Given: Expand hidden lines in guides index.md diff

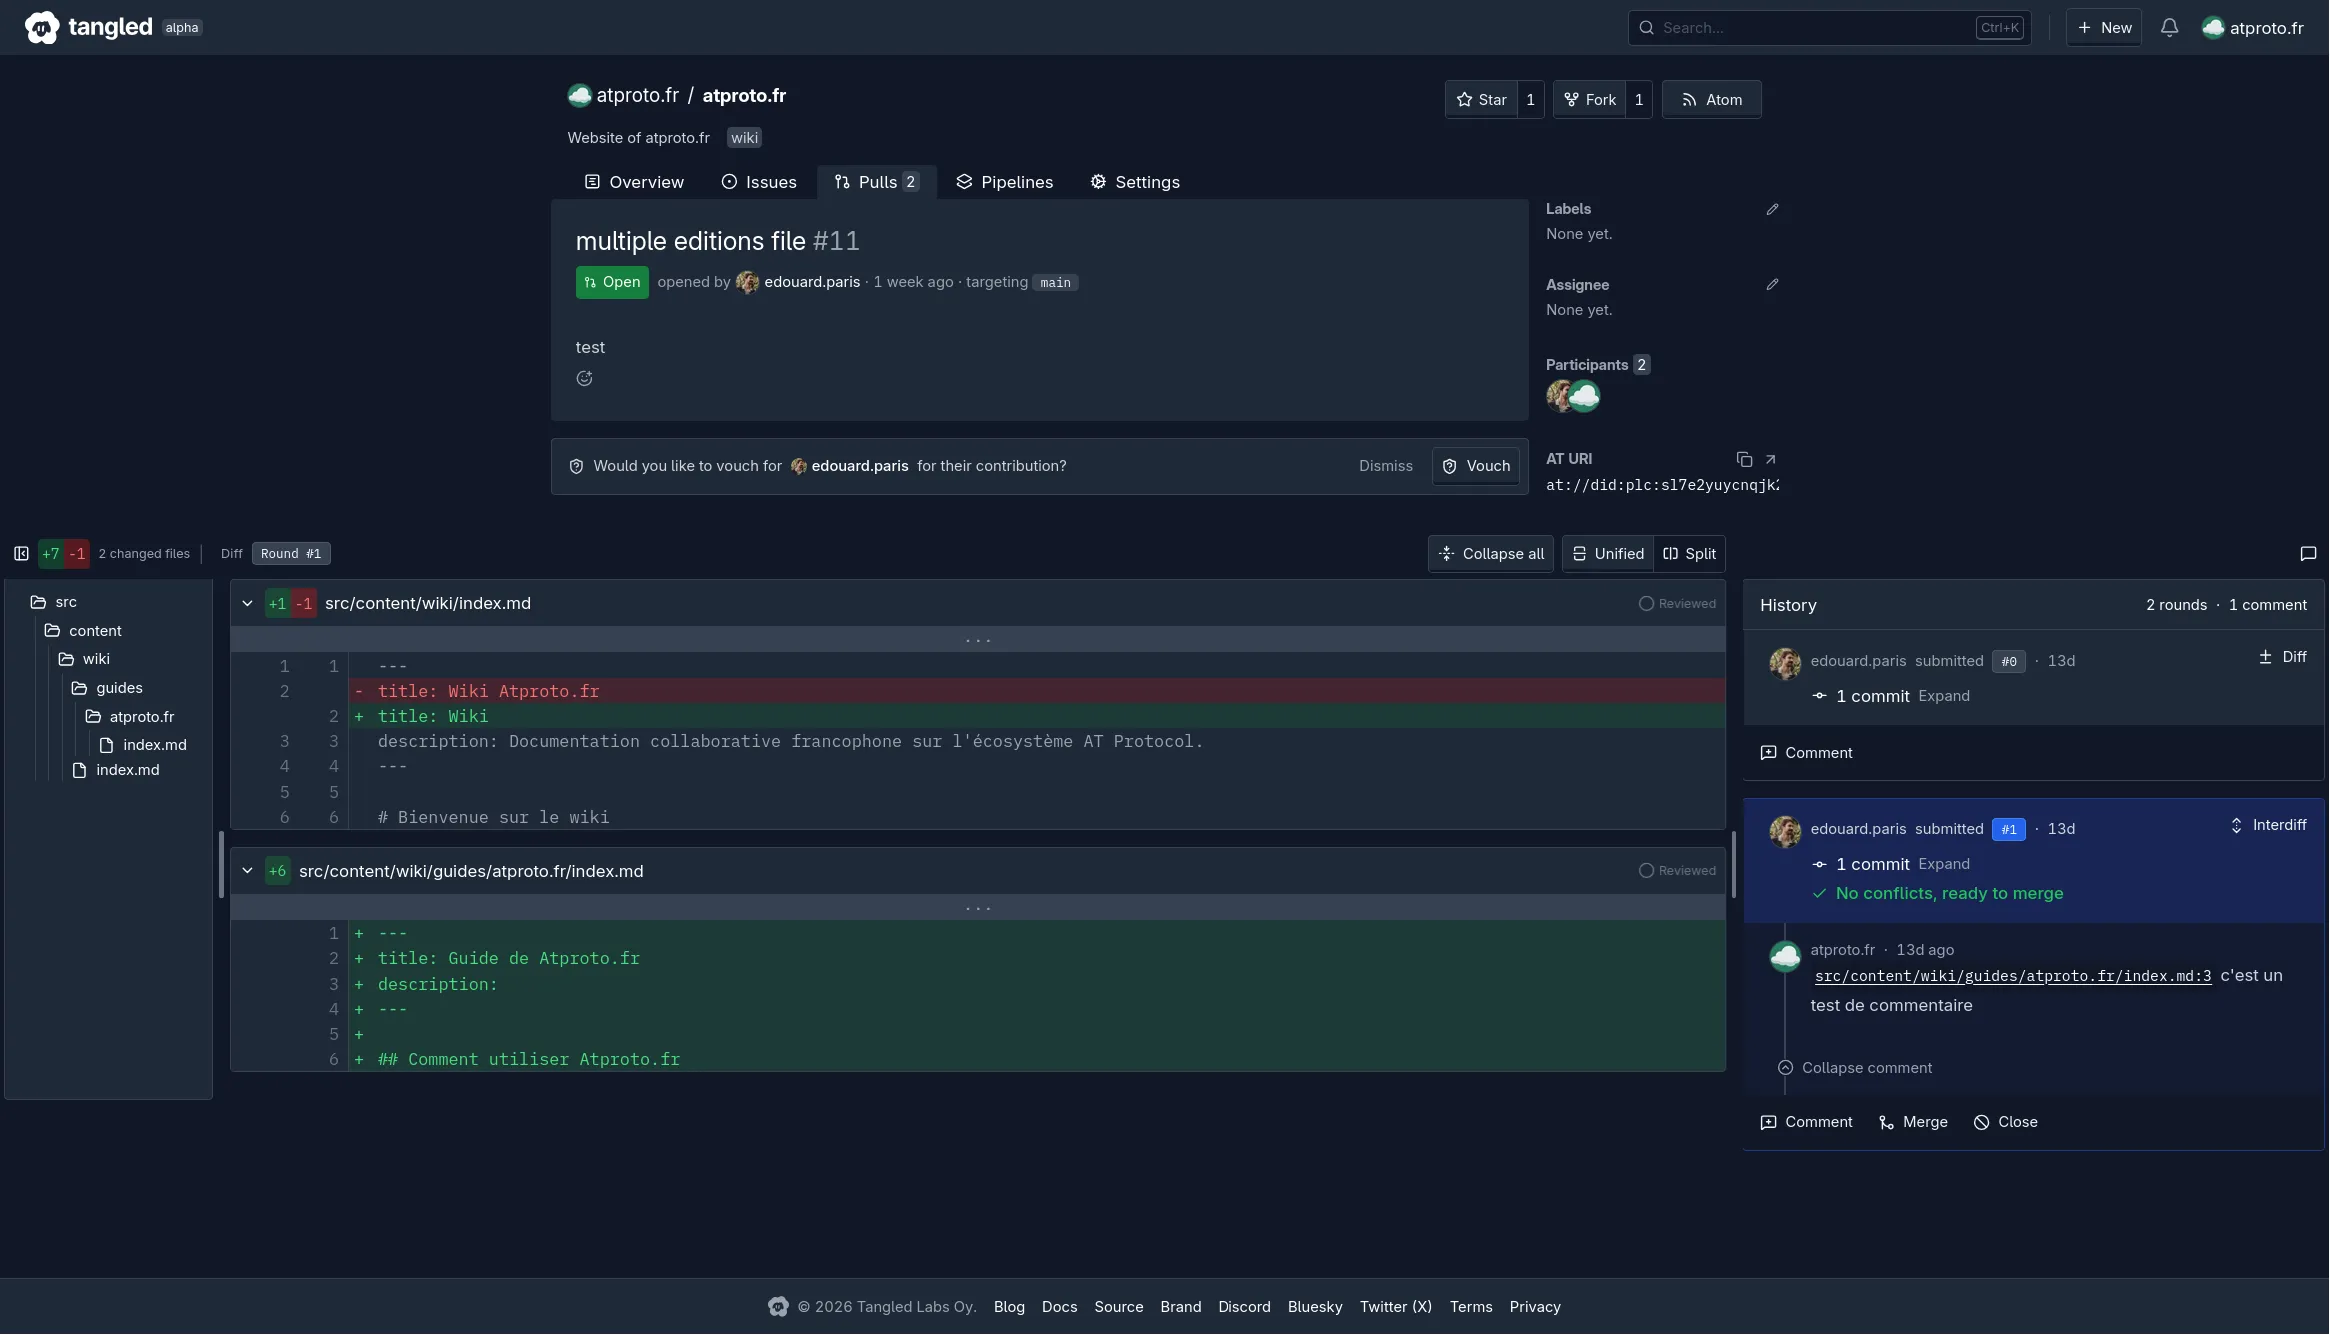Looking at the screenshot, I should 978,908.
